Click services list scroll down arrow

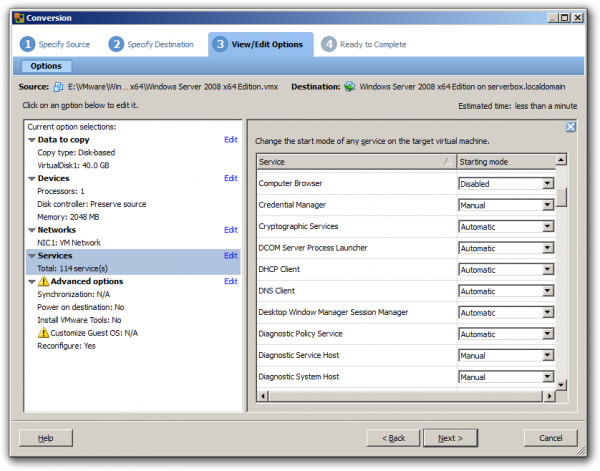[561, 385]
